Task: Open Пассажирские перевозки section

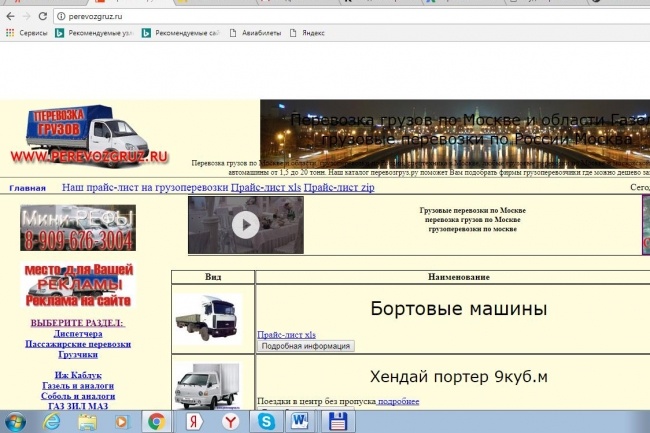Action: point(78,344)
